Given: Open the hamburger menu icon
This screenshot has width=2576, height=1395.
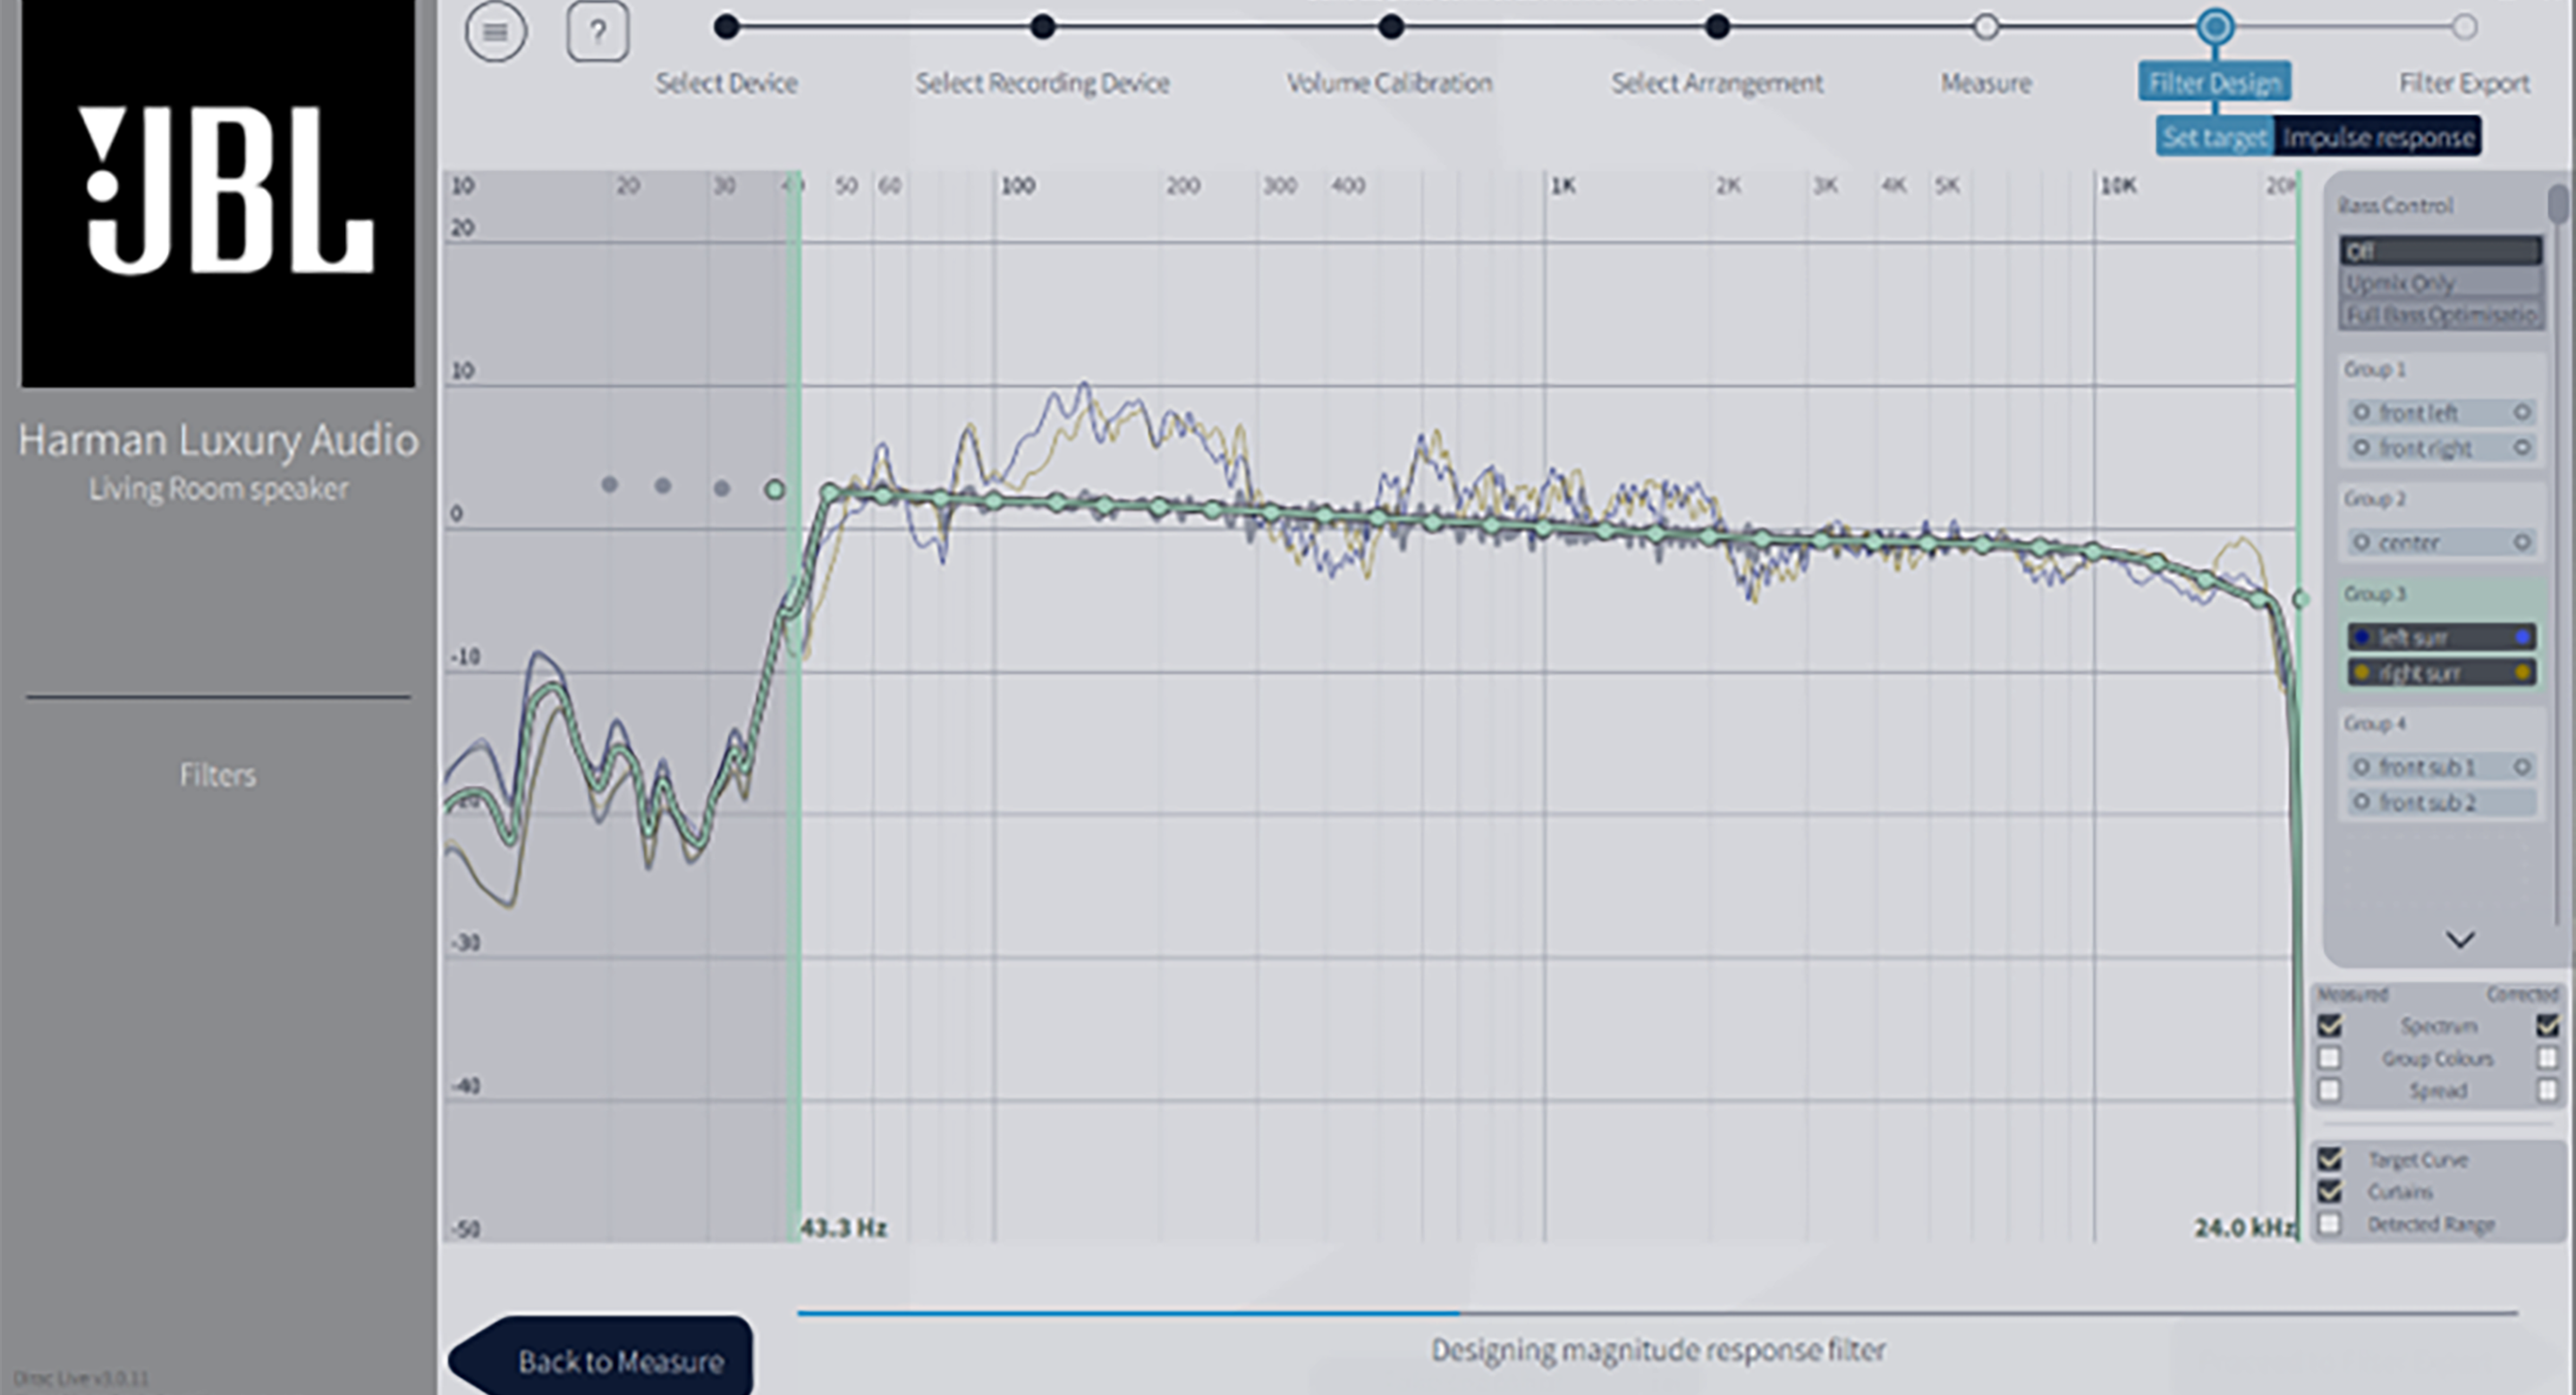Looking at the screenshot, I should click(x=495, y=32).
